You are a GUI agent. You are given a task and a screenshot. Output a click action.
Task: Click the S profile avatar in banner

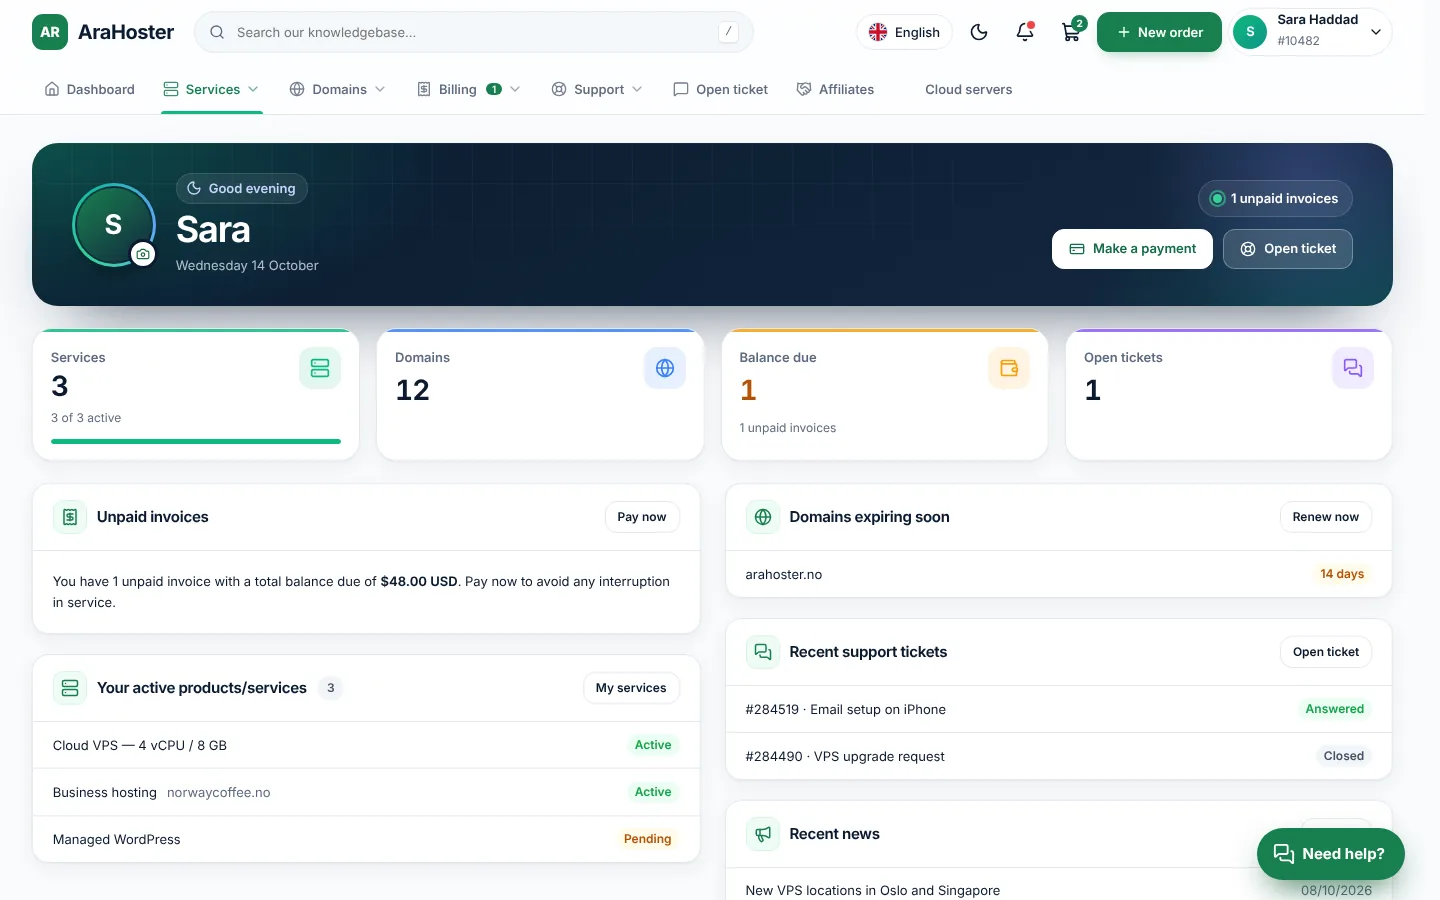(113, 225)
